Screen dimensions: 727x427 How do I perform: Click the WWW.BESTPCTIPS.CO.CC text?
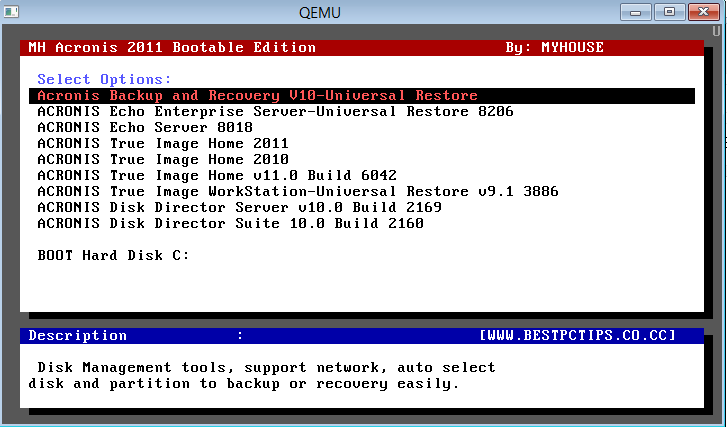[x=577, y=336]
